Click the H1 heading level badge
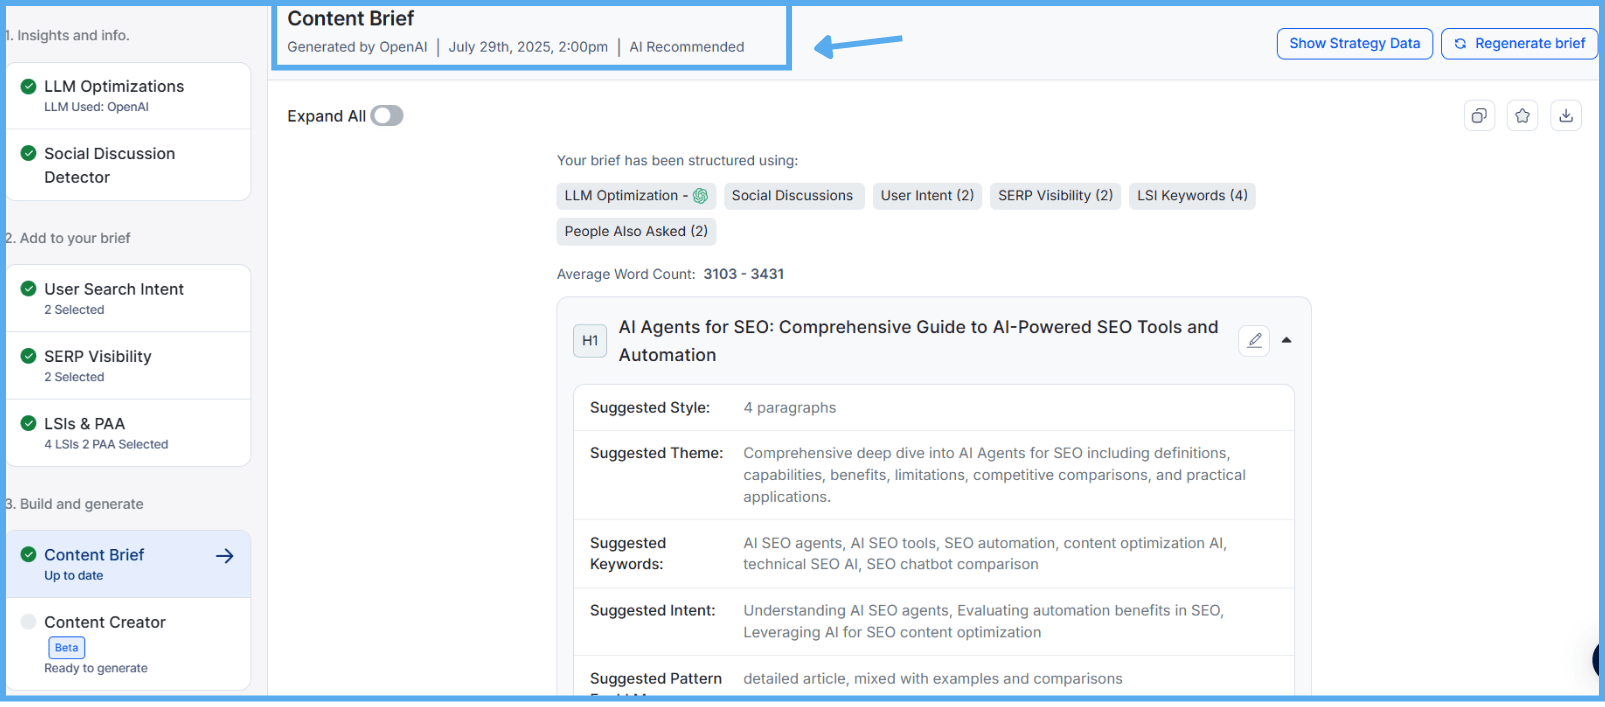This screenshot has width=1605, height=707. (x=590, y=341)
